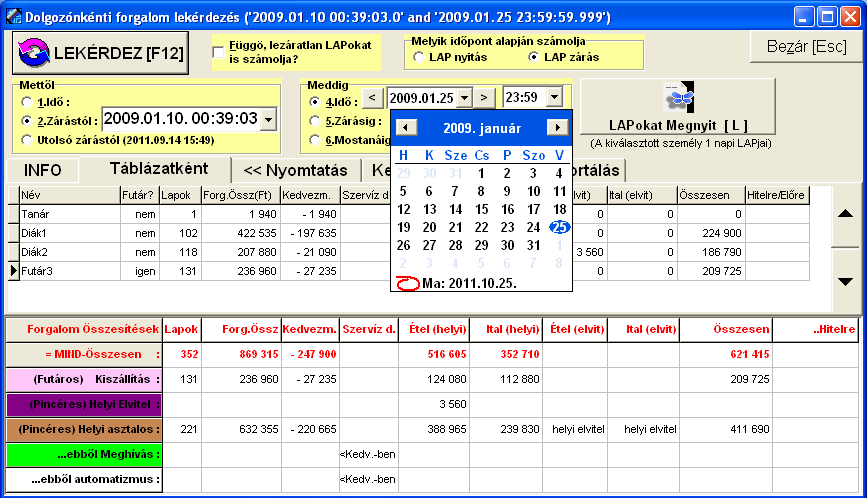Go to previous month in the calendar
The image size is (867, 498).
pos(406,128)
